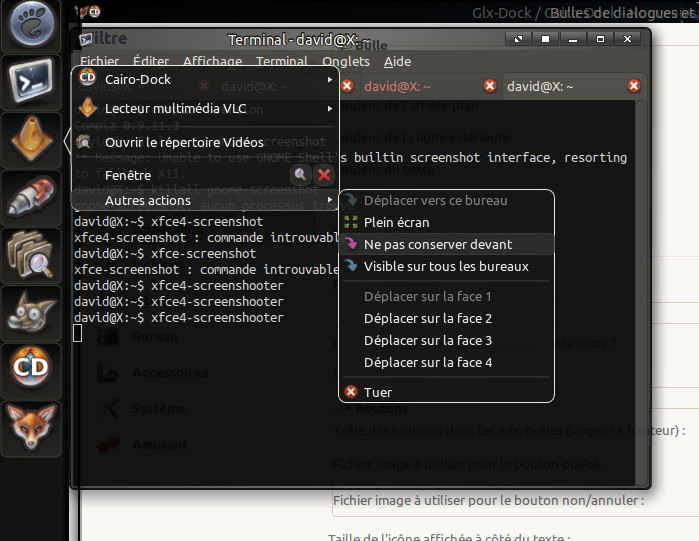
Task: Click the 'david@X:~$ xfce-screenshot' command line
Action: pyautogui.click(x=165, y=253)
